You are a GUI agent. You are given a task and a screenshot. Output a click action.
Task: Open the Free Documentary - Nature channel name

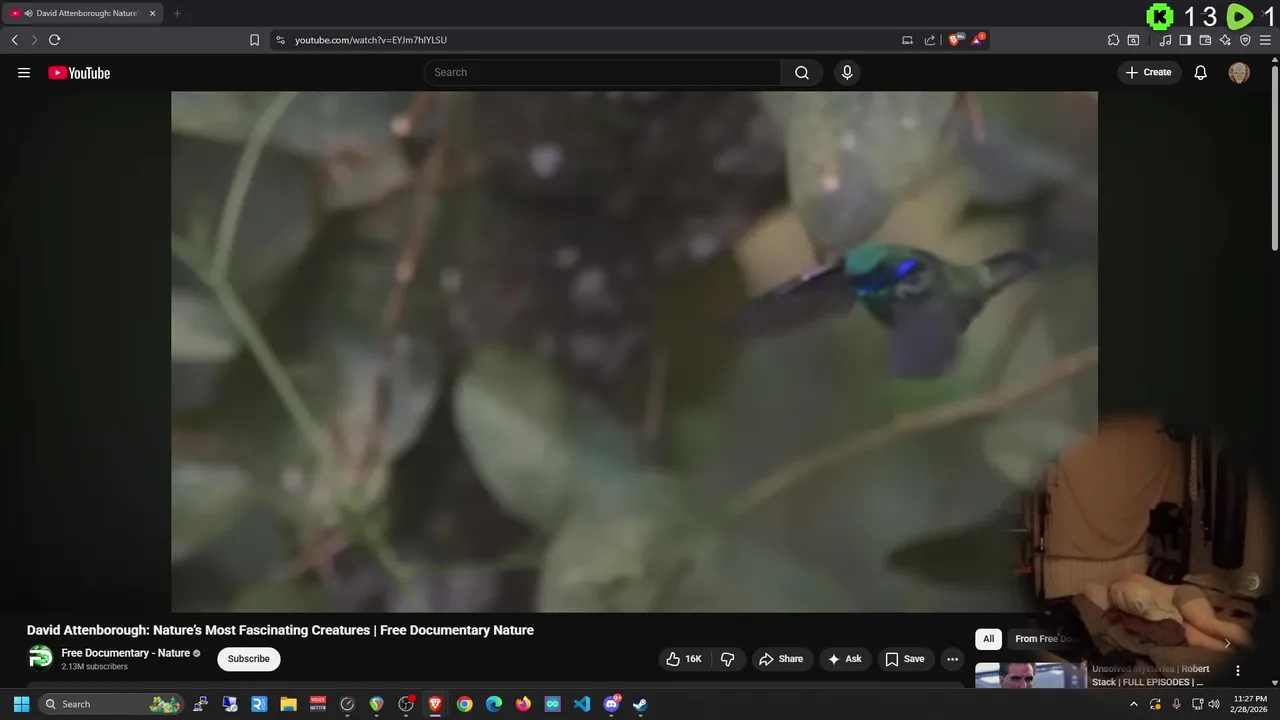click(x=126, y=653)
